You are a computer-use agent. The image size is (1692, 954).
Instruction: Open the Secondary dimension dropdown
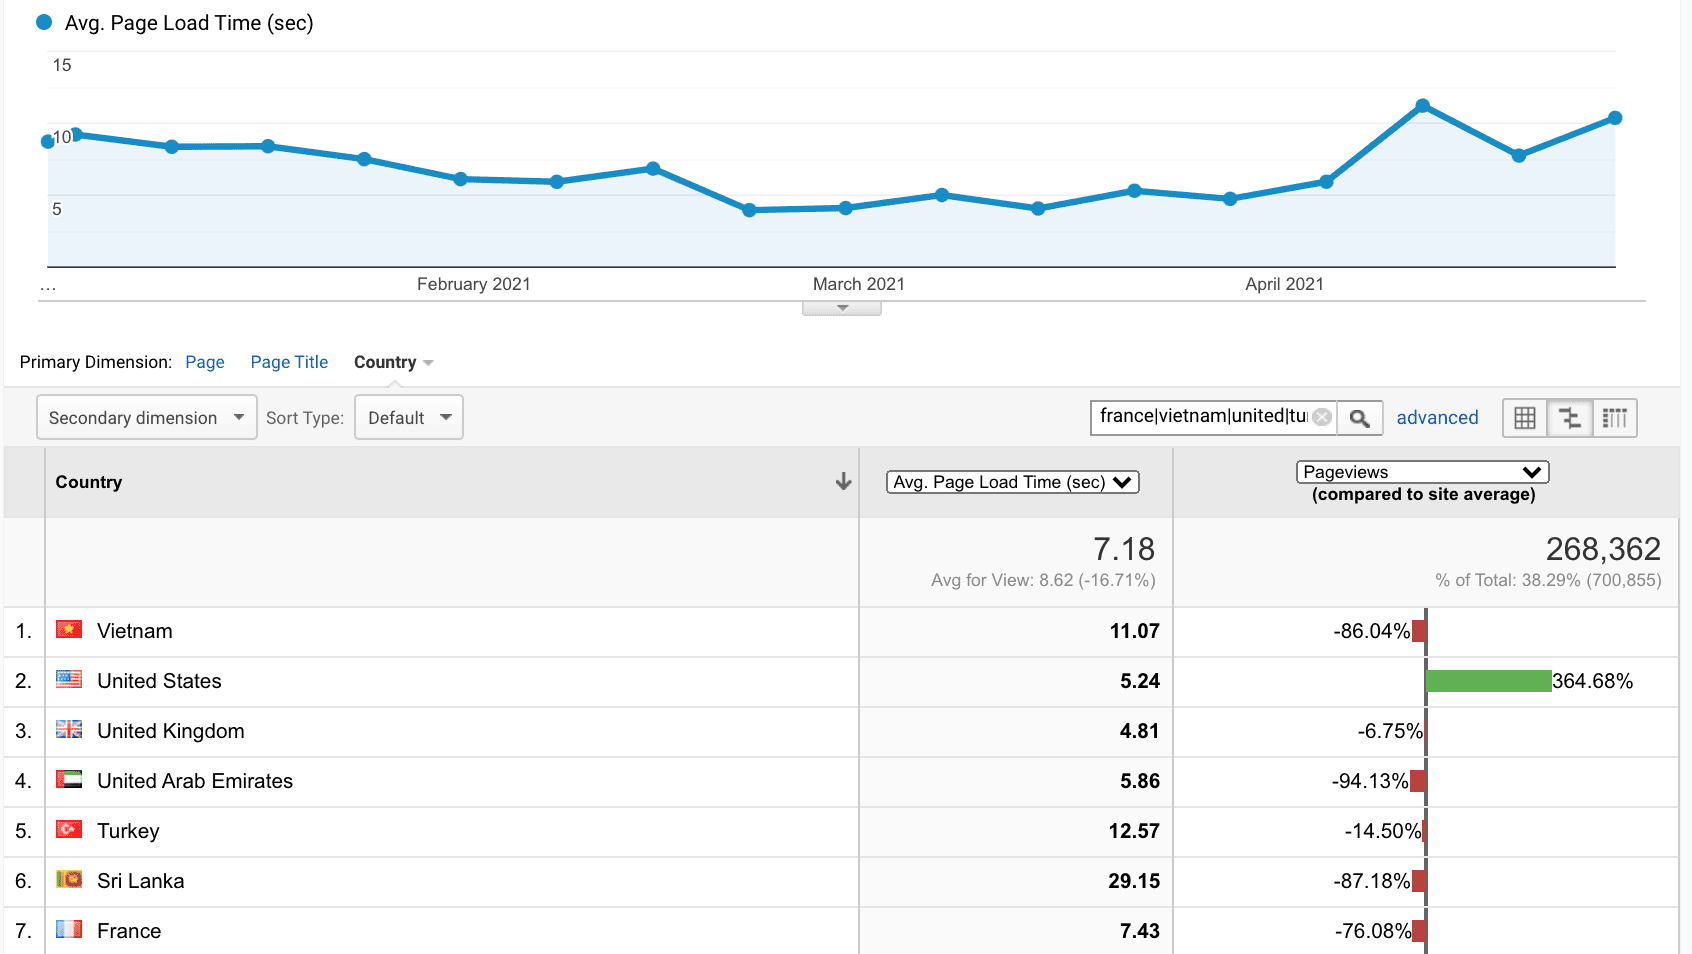tap(146, 418)
